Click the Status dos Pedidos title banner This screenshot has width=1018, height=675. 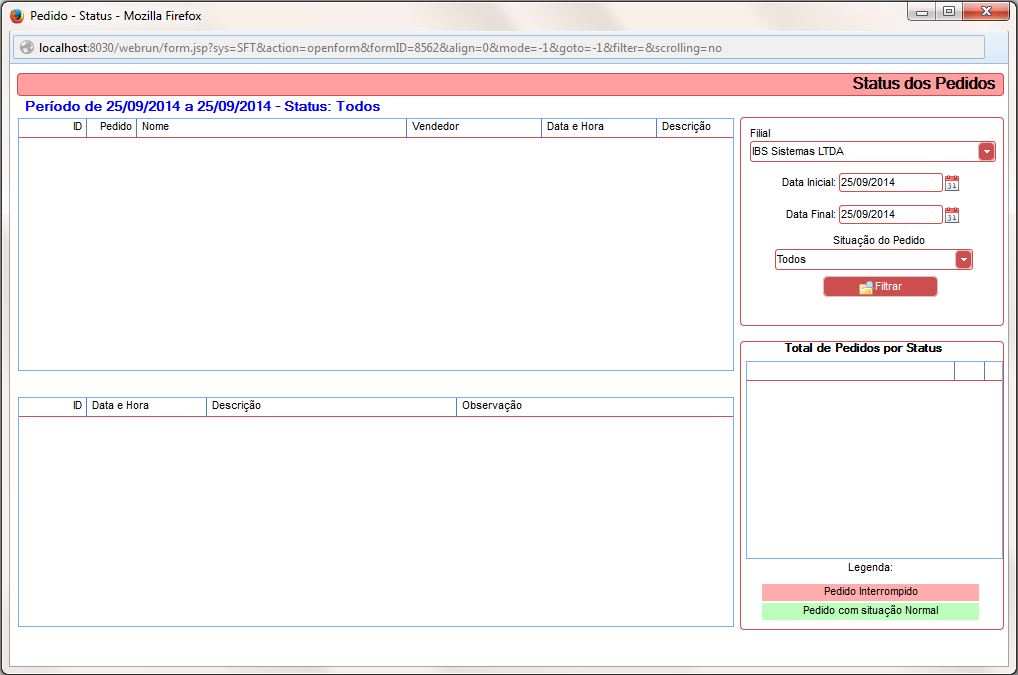click(x=510, y=84)
